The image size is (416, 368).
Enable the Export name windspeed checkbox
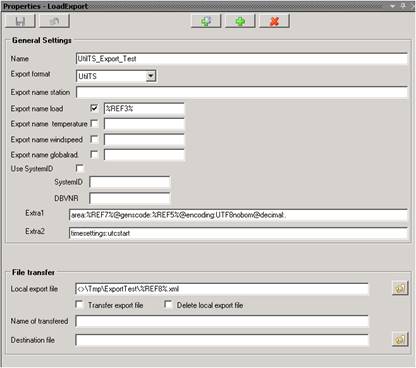94,139
